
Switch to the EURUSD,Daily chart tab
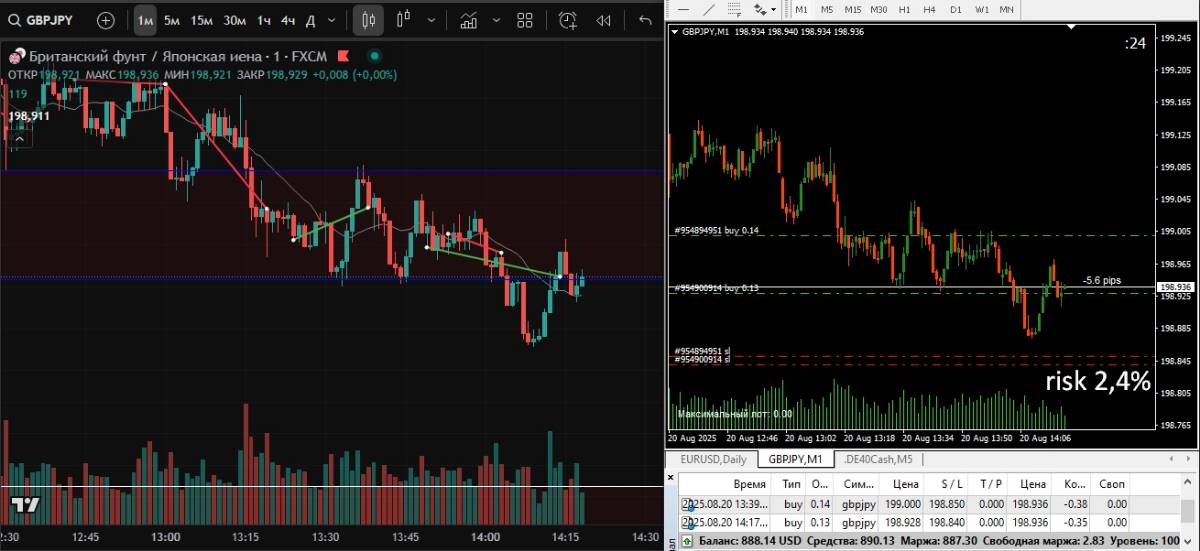[713, 459]
